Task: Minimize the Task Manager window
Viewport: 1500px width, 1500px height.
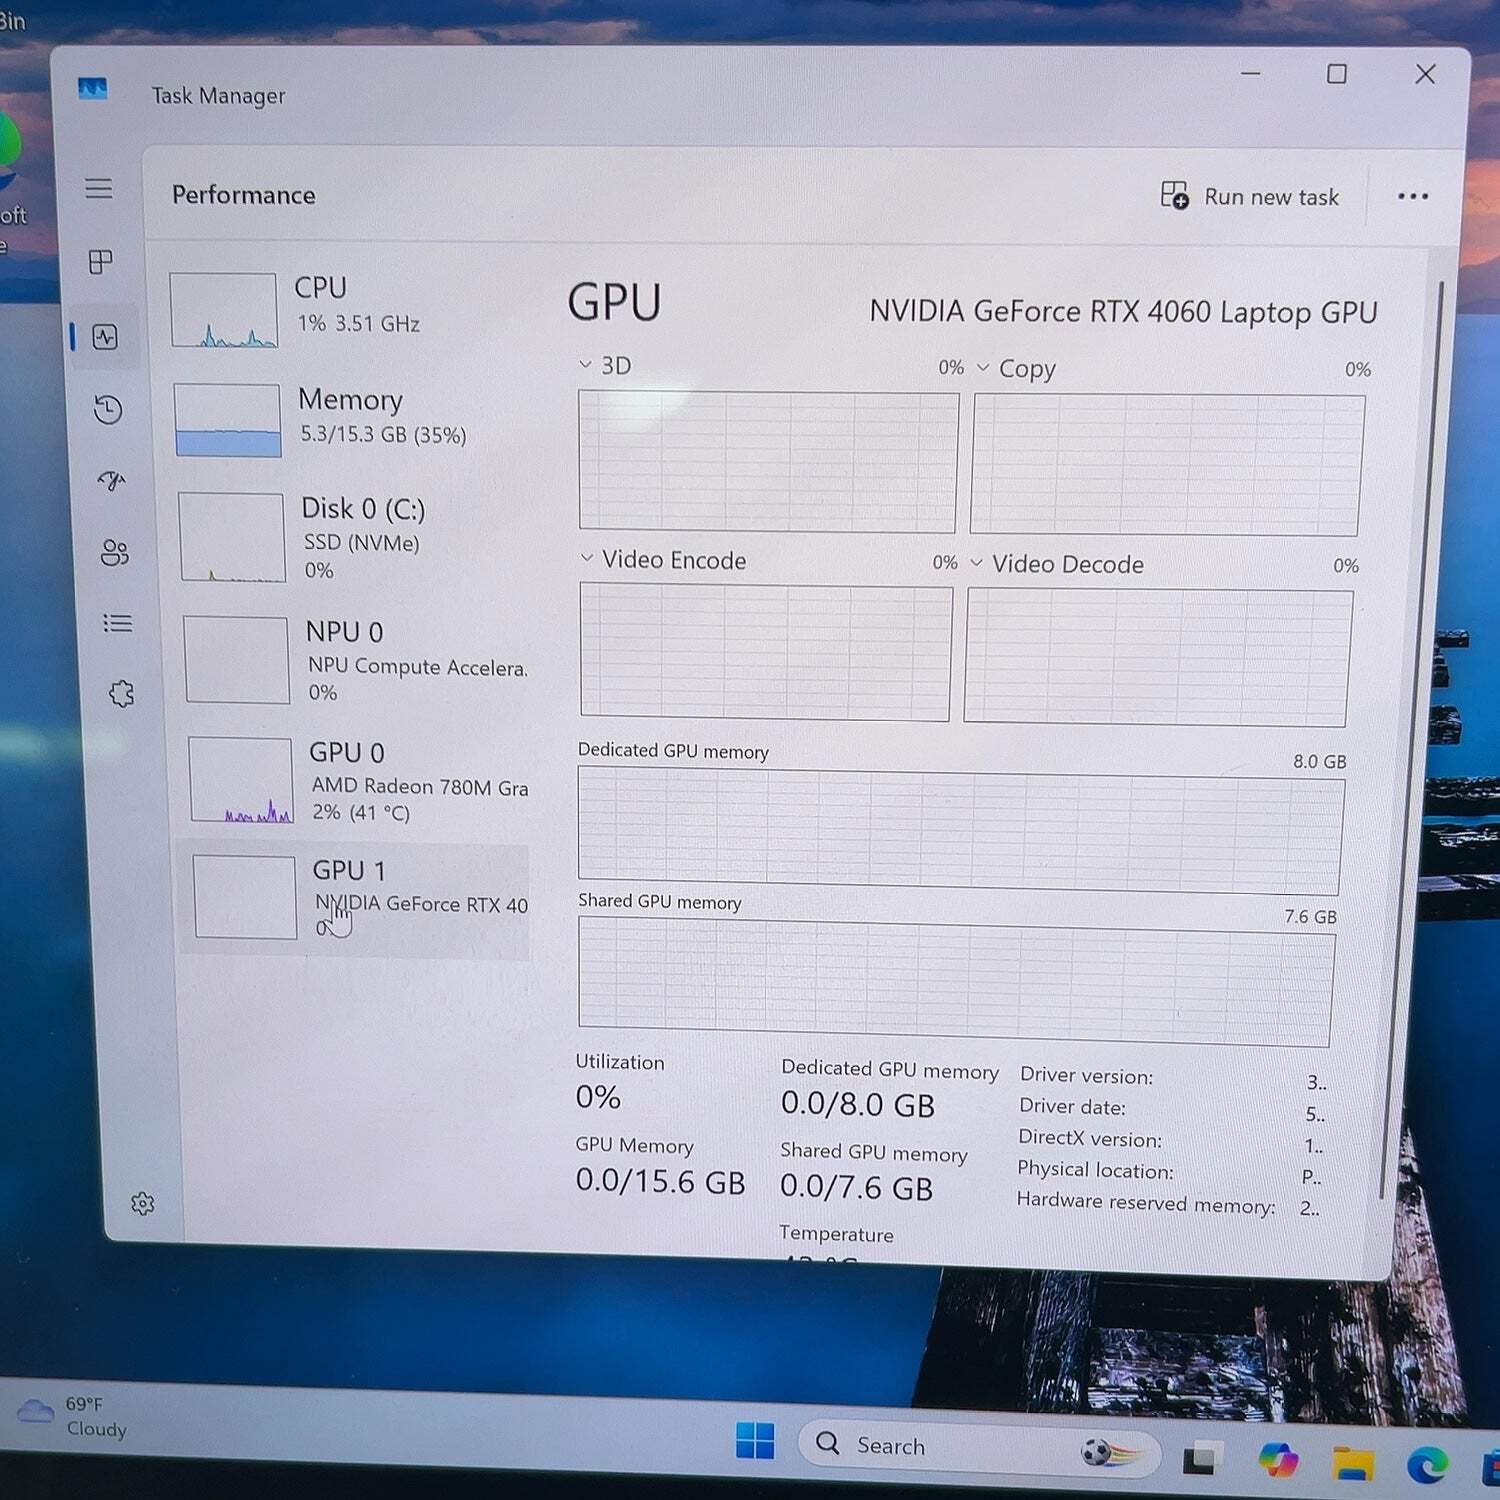Action: [x=1250, y=73]
